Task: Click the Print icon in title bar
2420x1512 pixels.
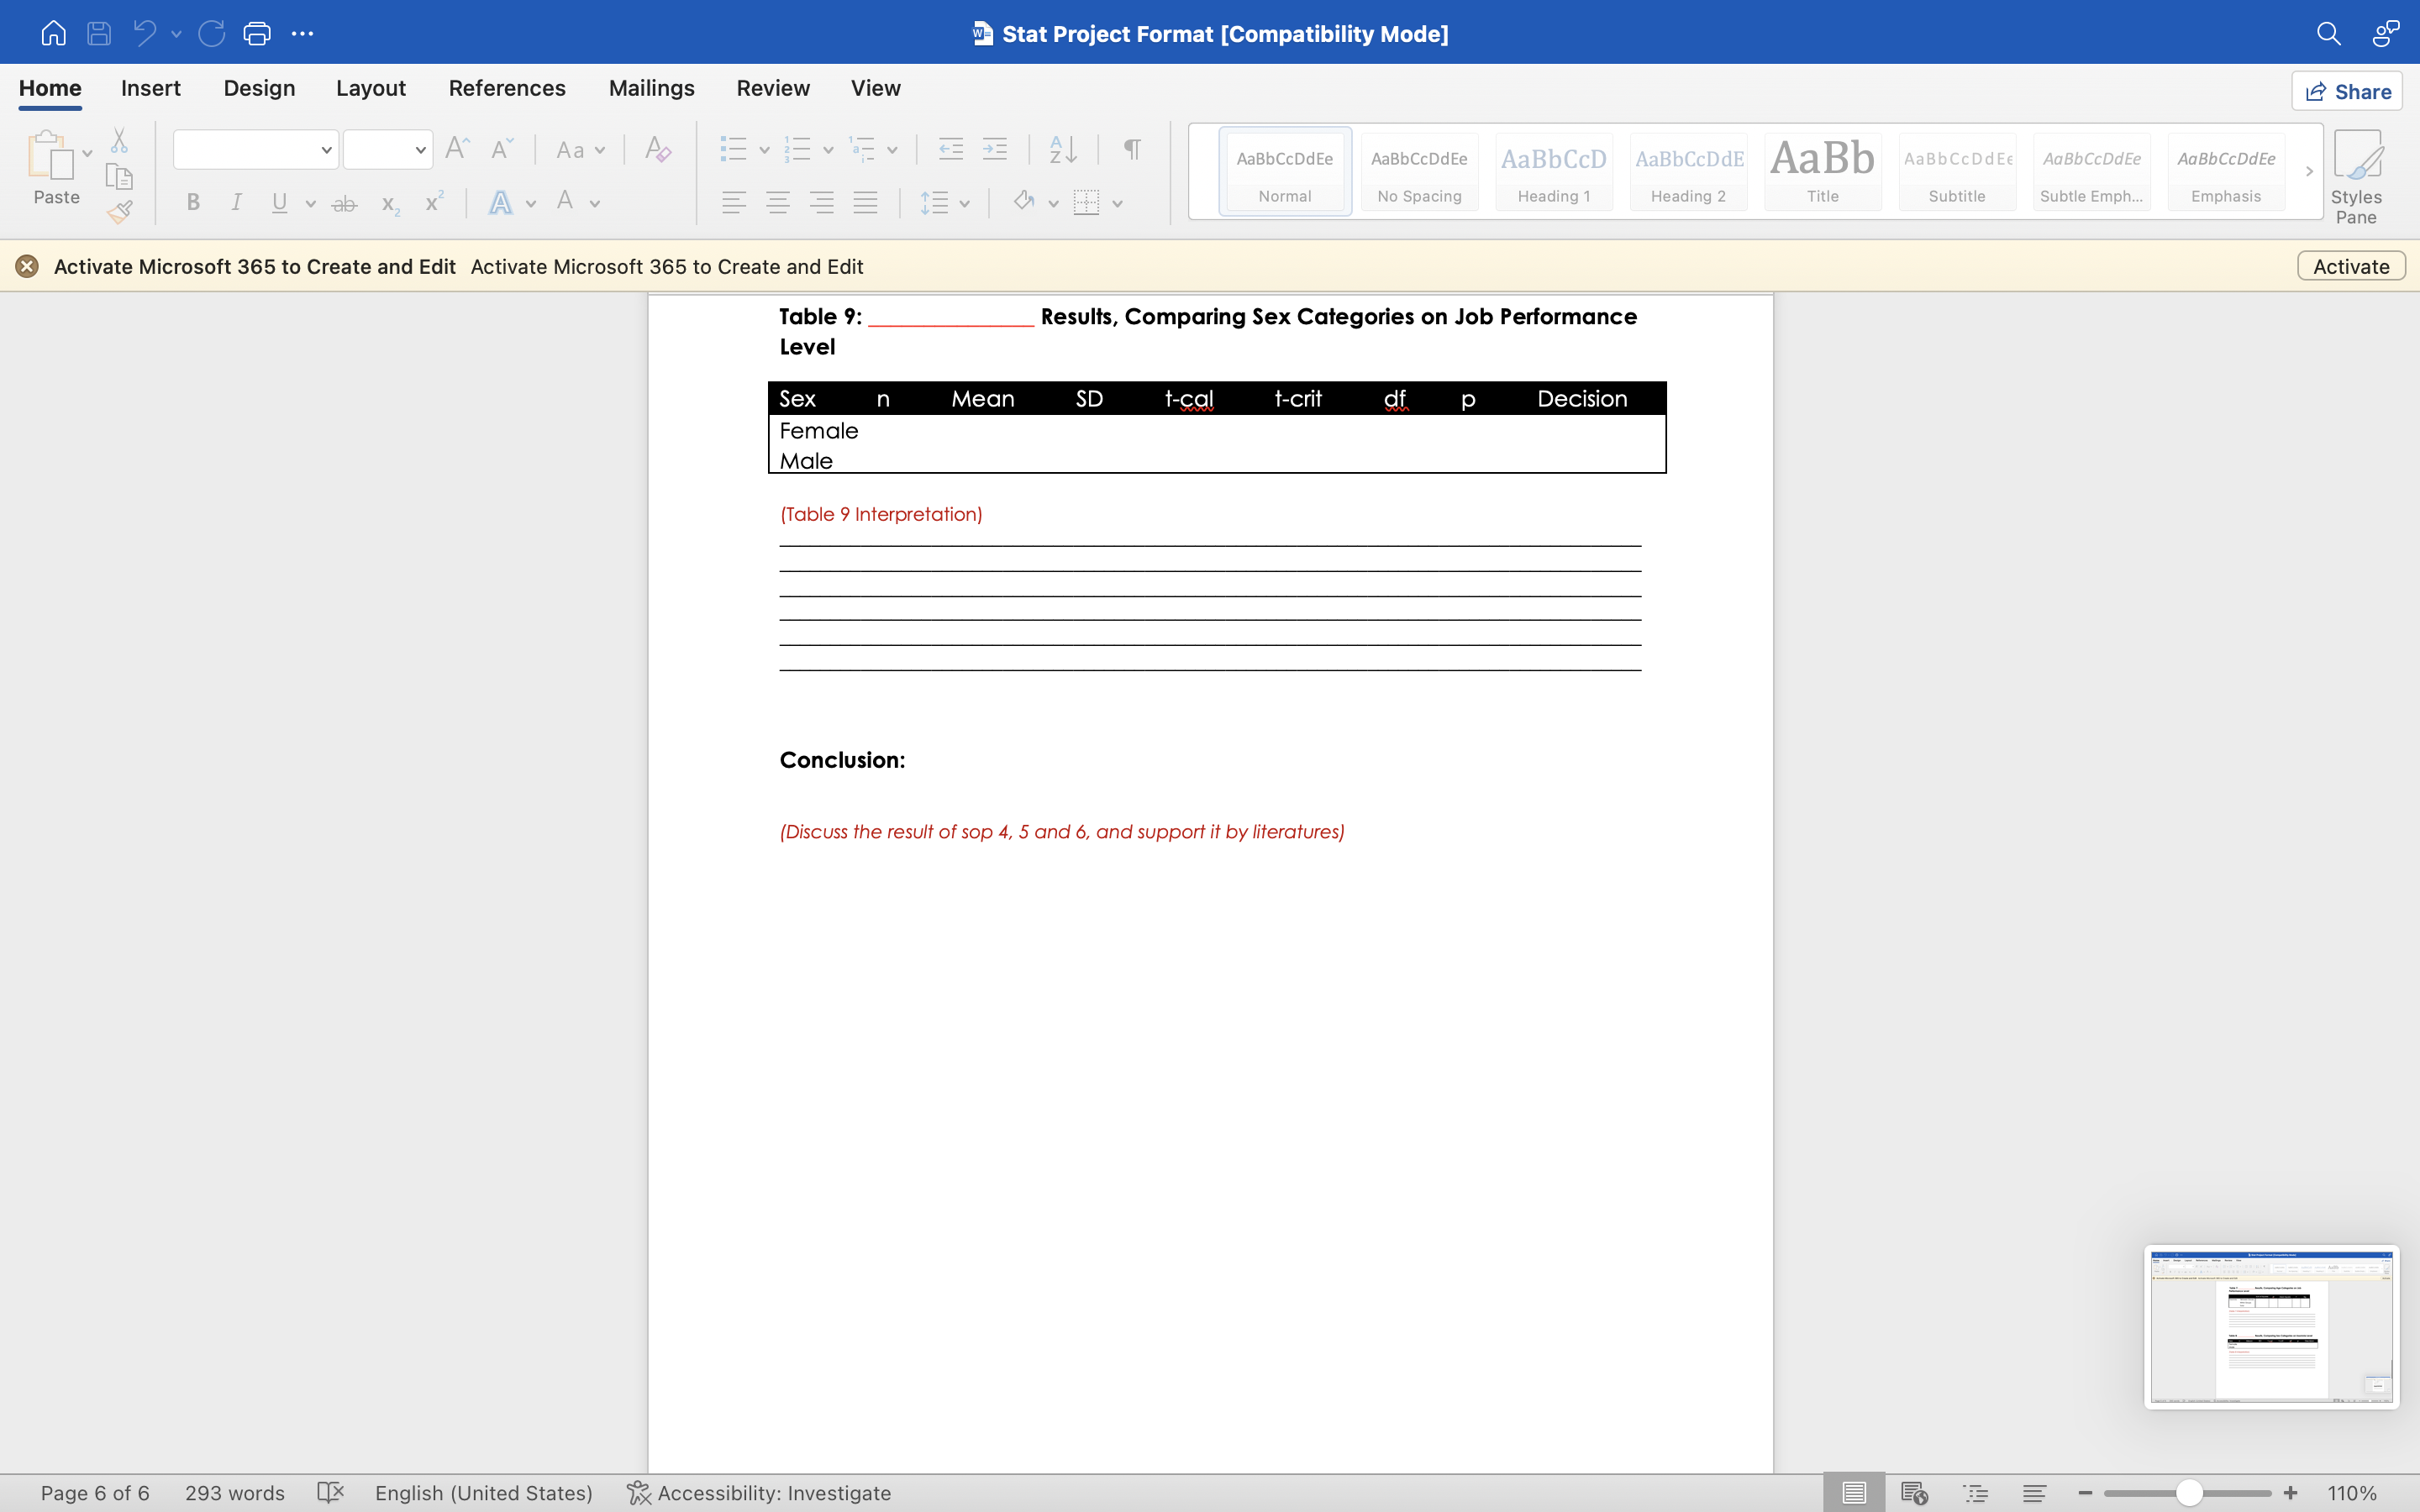Action: [x=257, y=33]
